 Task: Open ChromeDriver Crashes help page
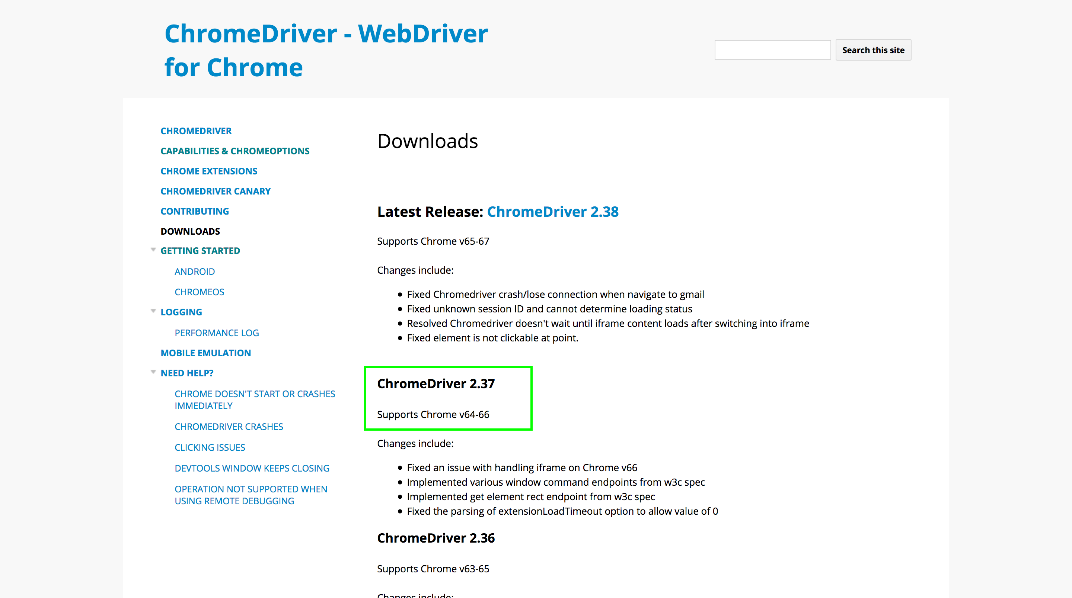pyautogui.click(x=229, y=426)
